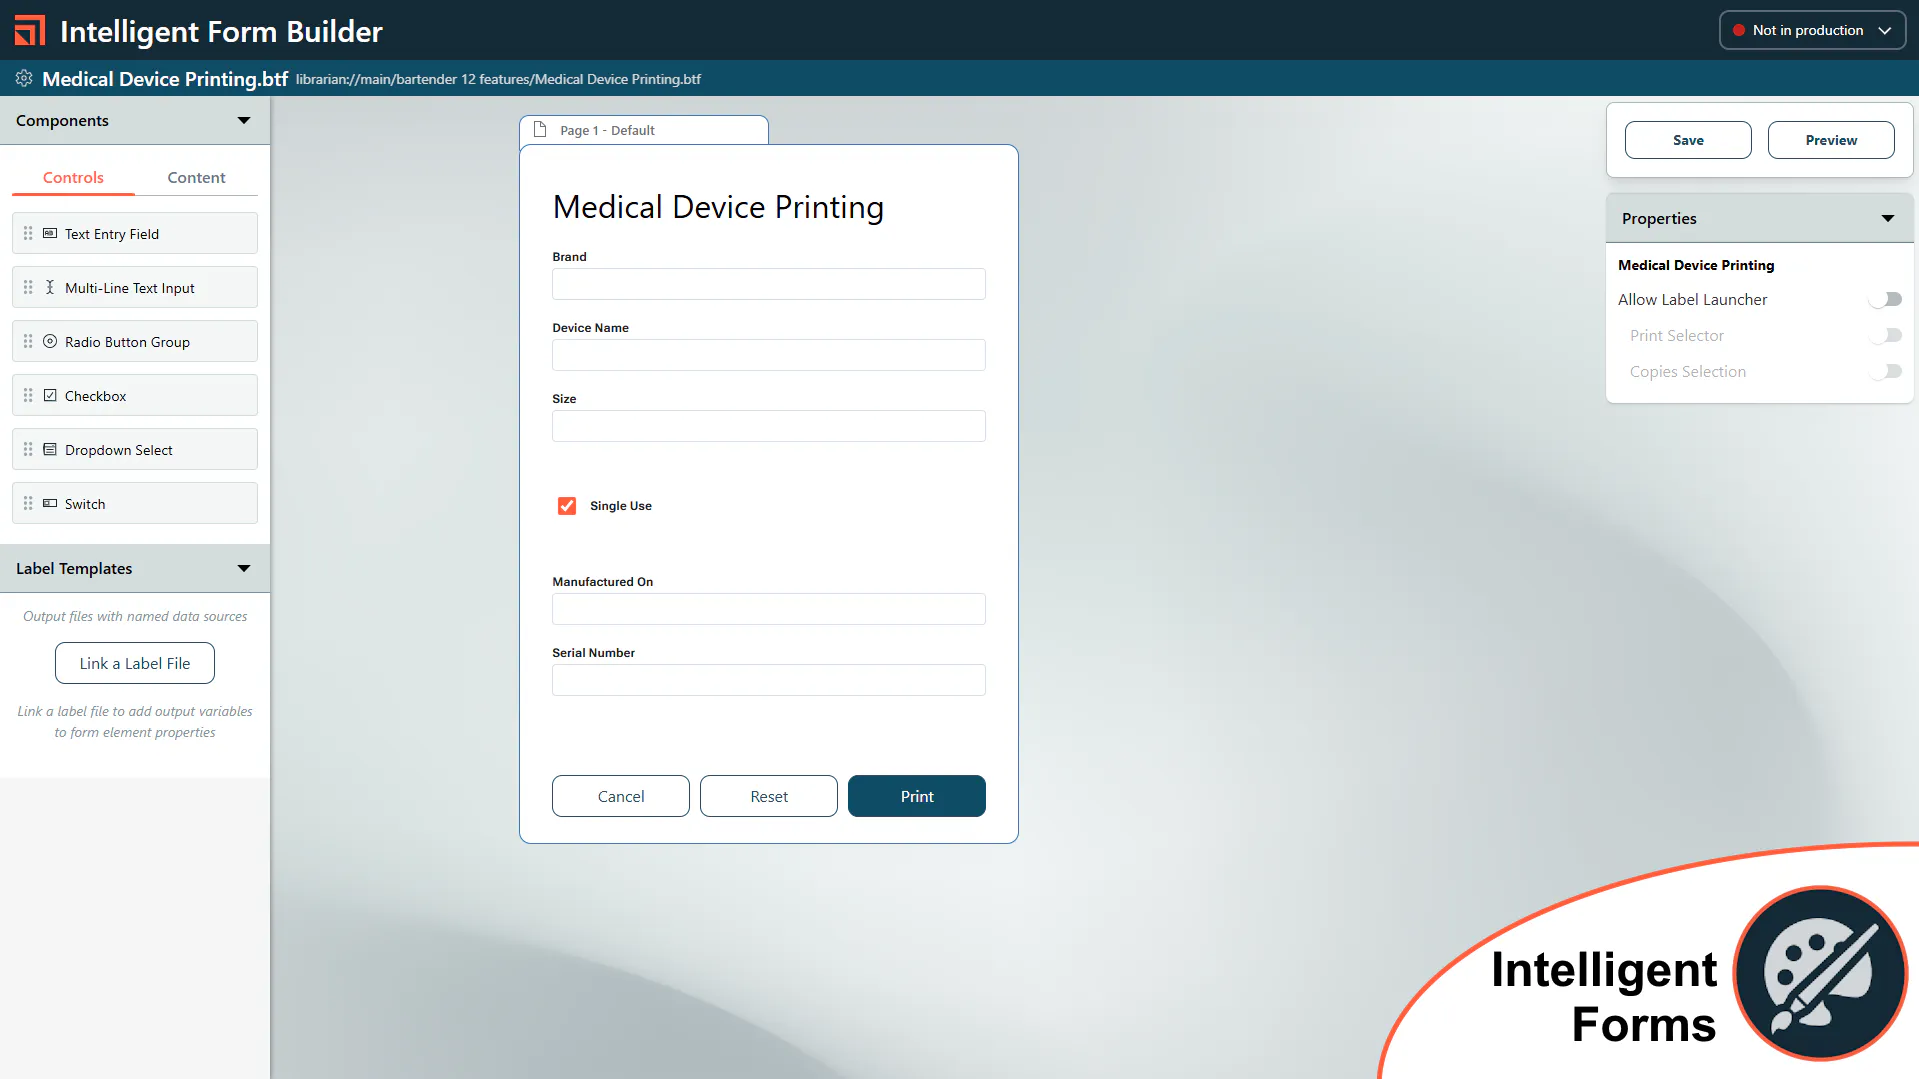Open the Not in production dropdown
Image resolution: width=1919 pixels, height=1079 pixels.
pyautogui.click(x=1811, y=30)
